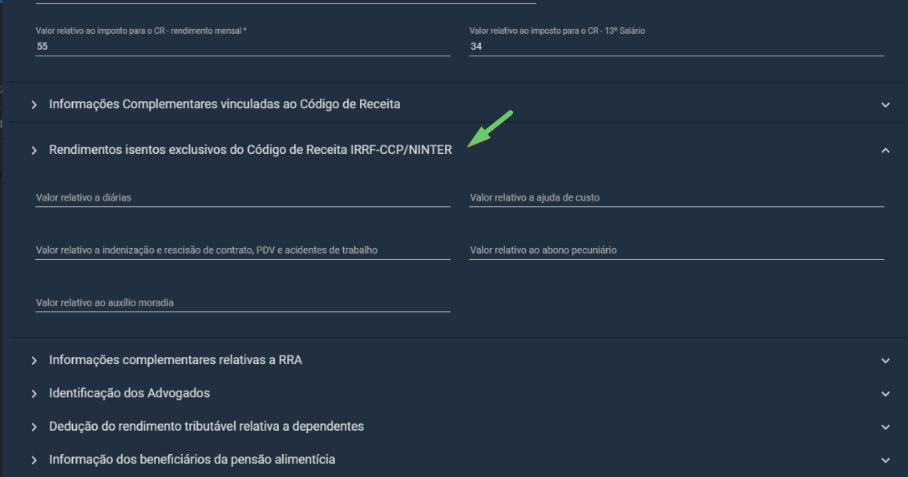Click left chevron beside Dedução do rendimento tributável

(34, 427)
